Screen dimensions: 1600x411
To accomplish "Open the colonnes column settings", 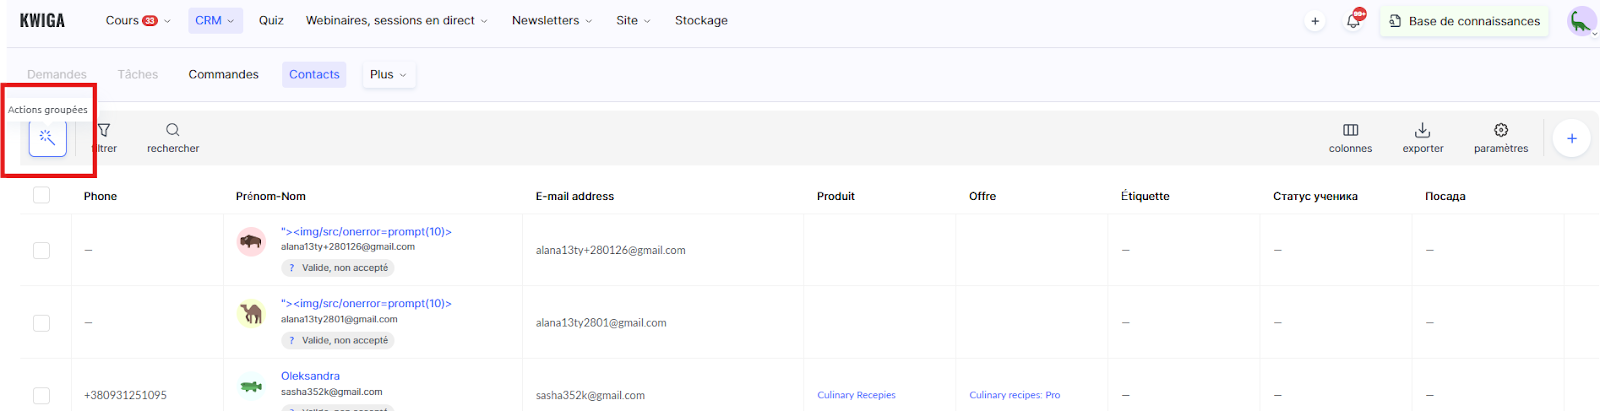I will tap(1350, 130).
